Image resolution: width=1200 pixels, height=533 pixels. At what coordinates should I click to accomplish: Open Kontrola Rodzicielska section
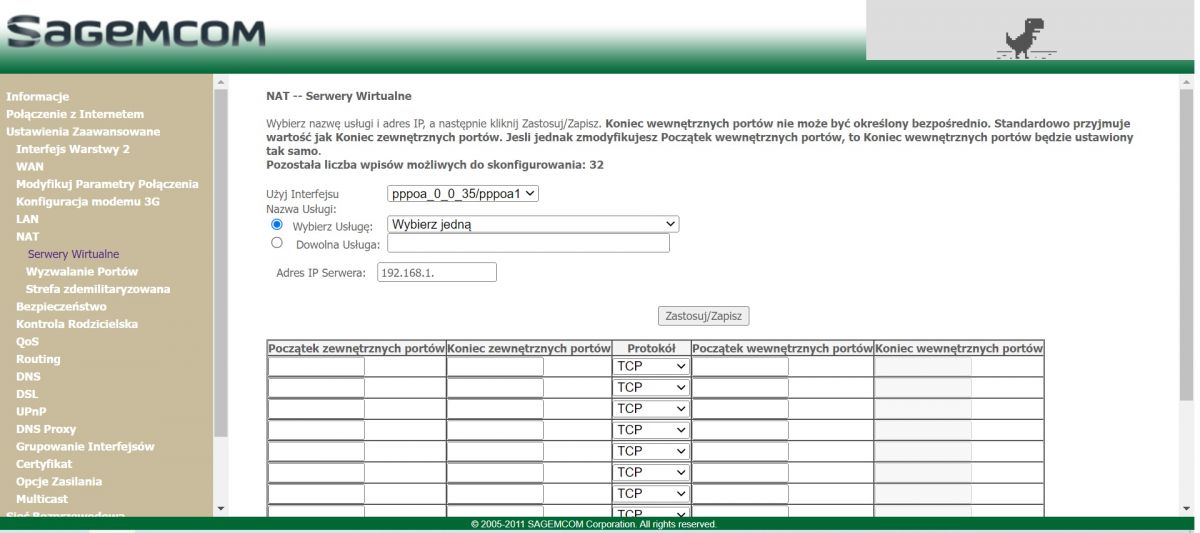click(77, 324)
